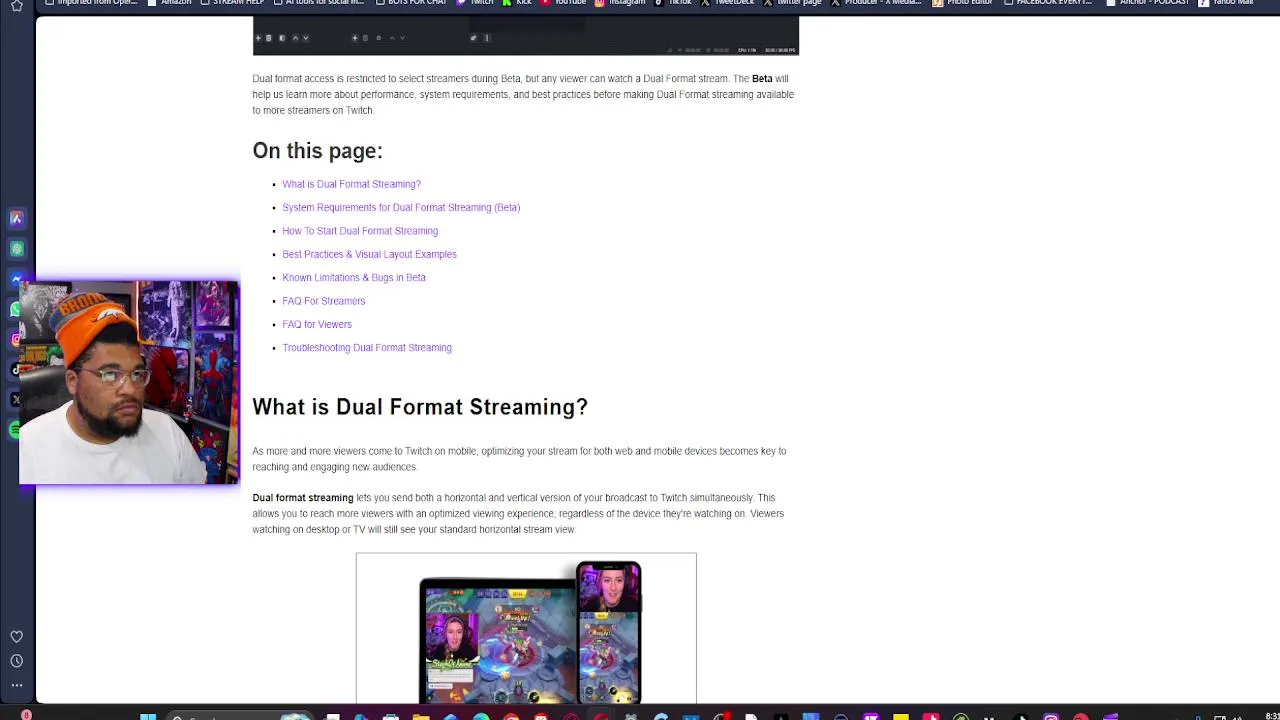Open the 'FAQ For Streamers' link

[324, 301]
